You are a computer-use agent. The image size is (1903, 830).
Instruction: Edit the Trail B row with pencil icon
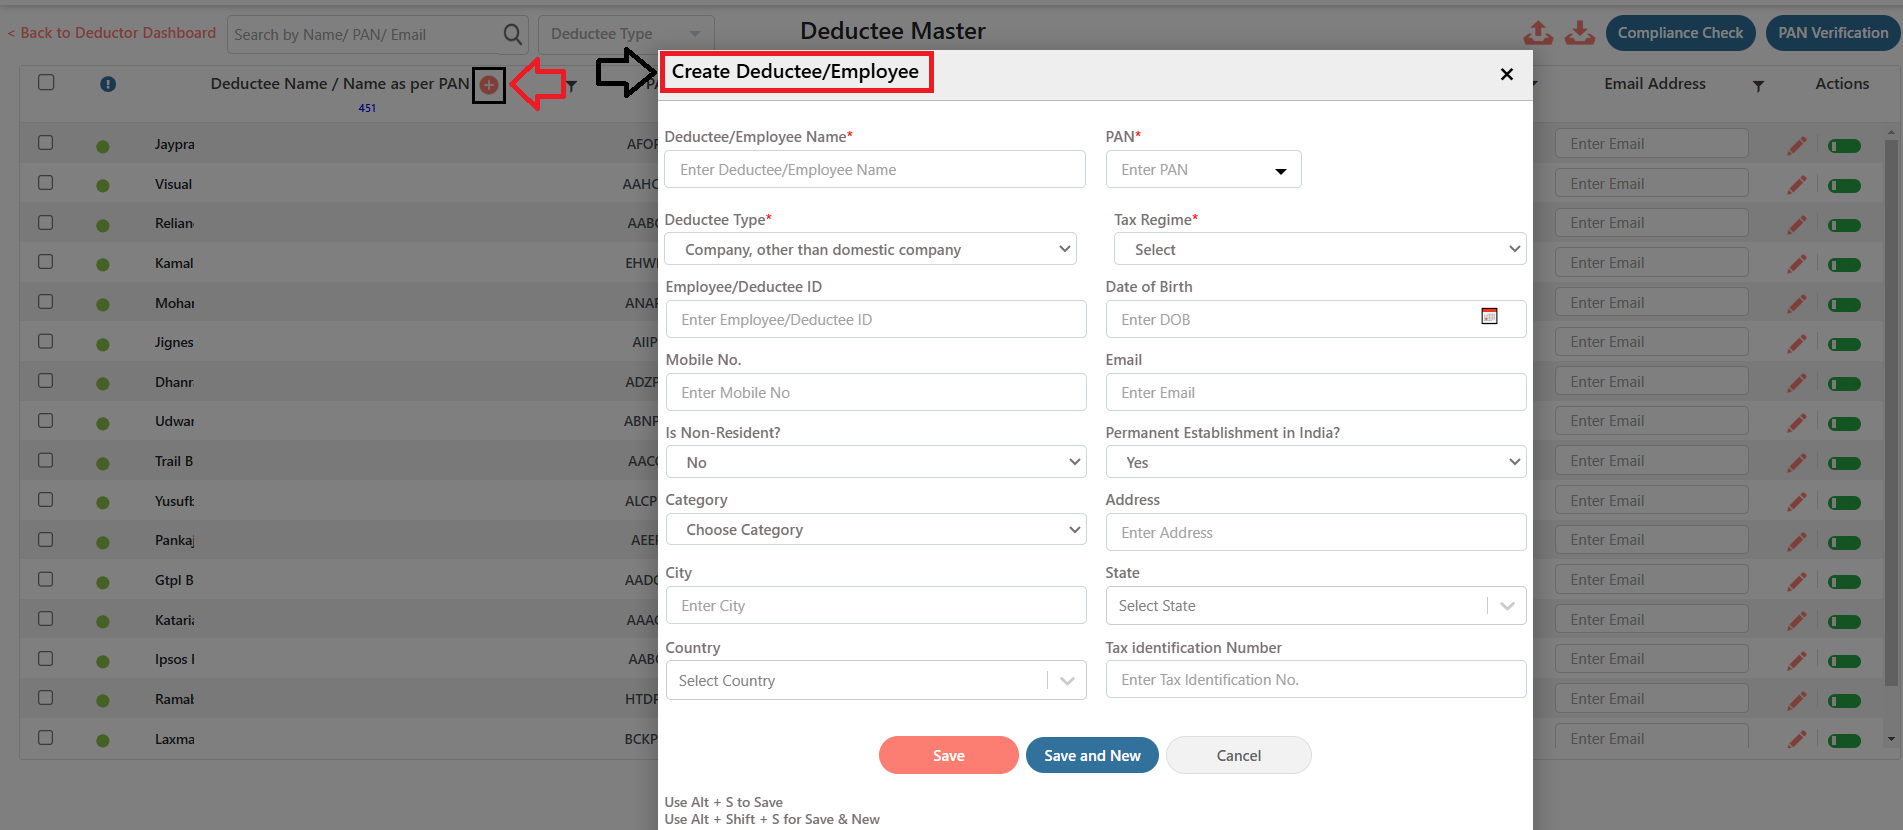[1797, 463]
